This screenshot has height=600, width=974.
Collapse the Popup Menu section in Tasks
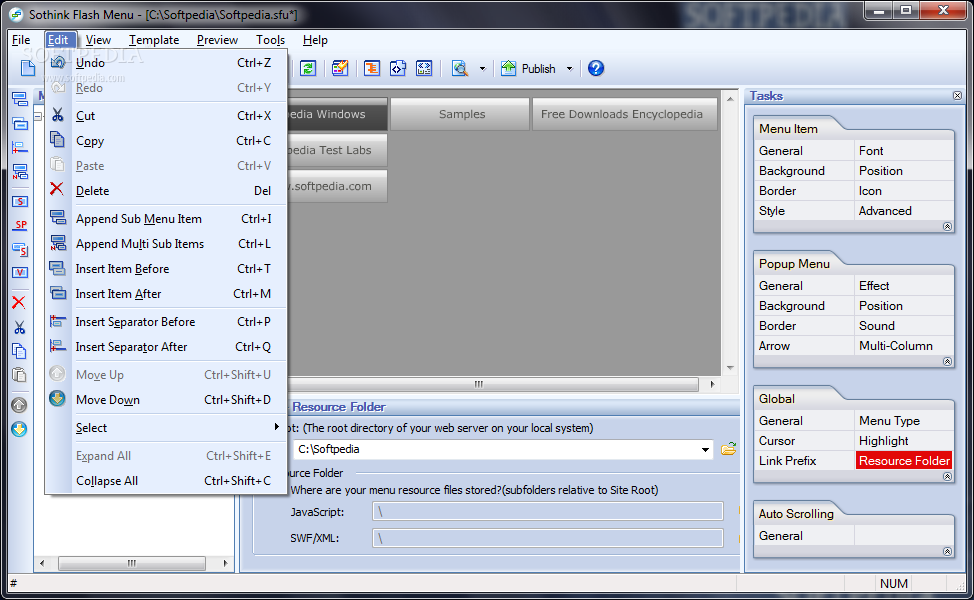point(947,361)
